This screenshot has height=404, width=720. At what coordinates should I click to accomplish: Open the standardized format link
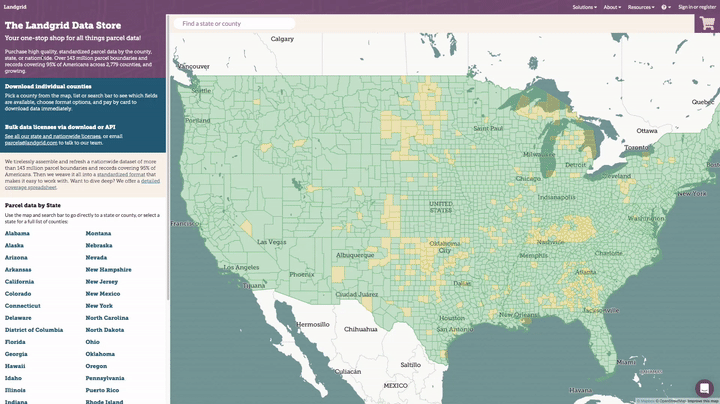(121, 174)
